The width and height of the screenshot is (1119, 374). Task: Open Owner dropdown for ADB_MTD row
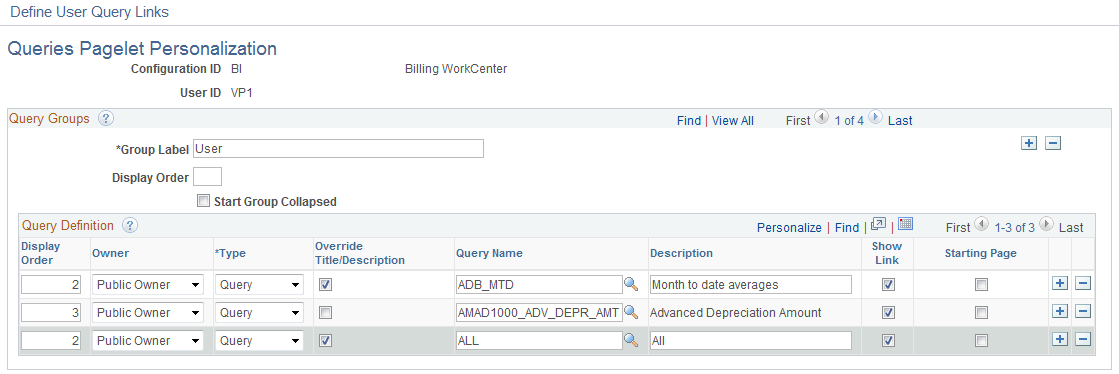(x=148, y=285)
